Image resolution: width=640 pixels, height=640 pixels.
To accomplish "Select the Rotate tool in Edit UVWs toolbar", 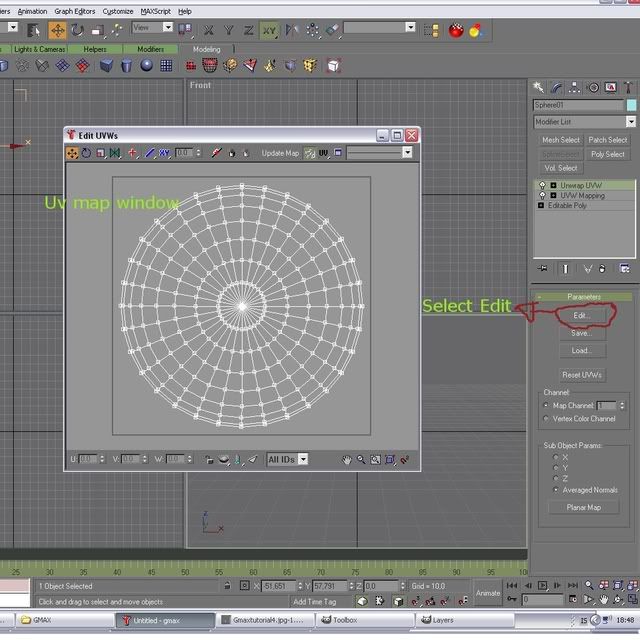I will (x=87, y=153).
